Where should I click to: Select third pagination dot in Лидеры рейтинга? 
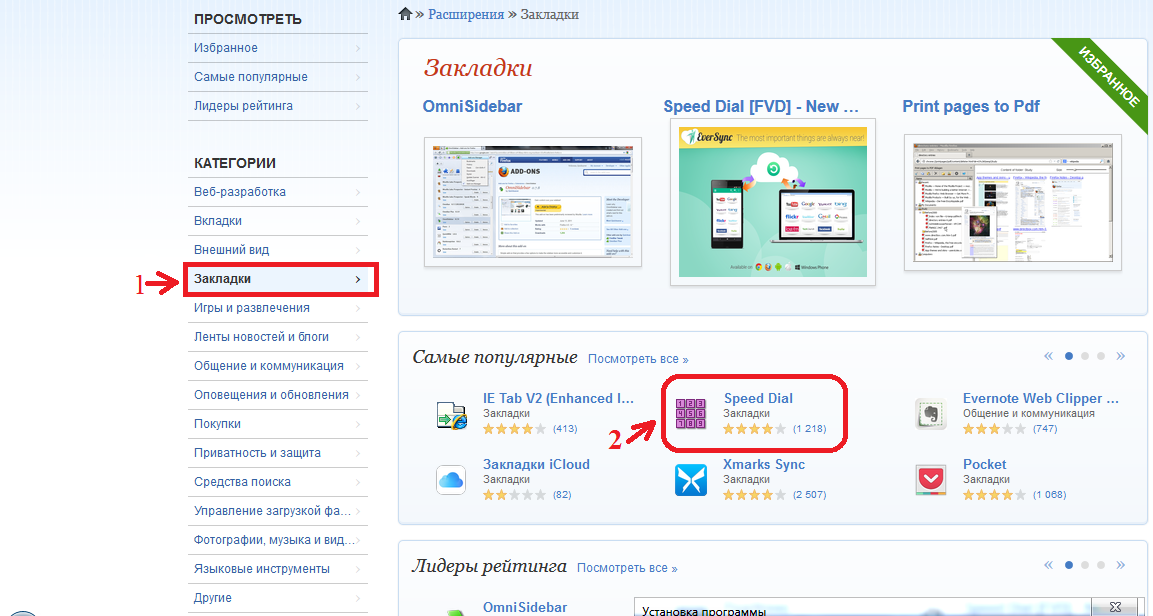tap(1101, 565)
